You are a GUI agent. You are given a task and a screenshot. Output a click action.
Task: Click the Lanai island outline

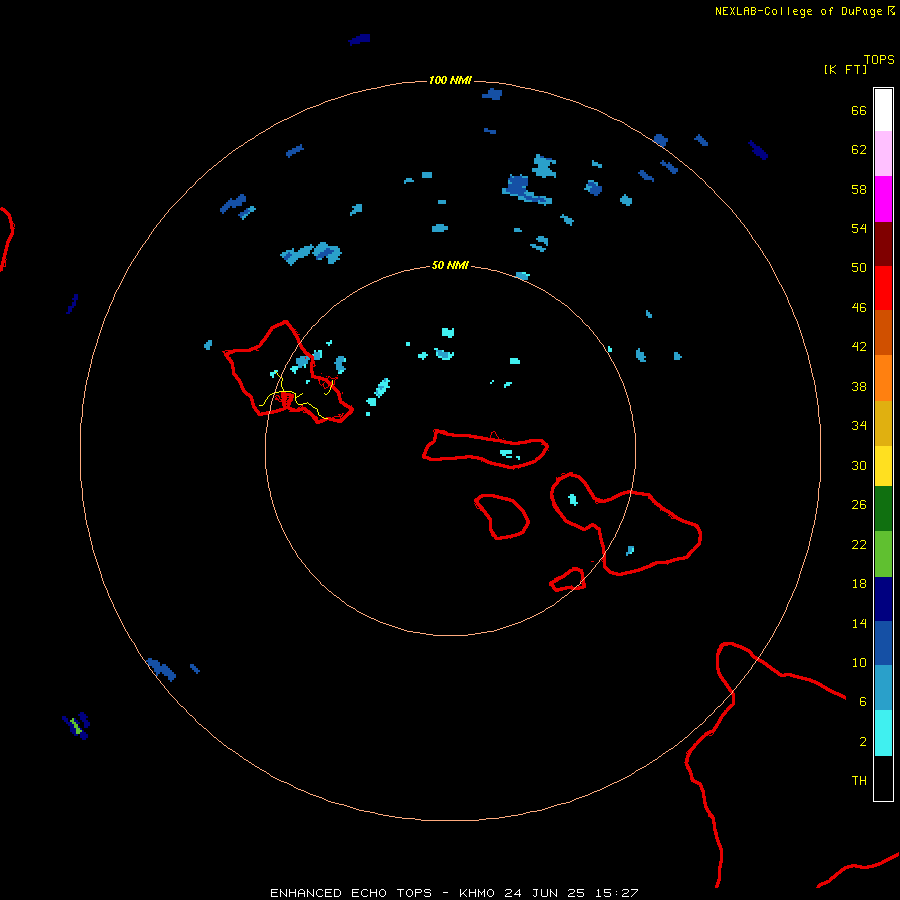coord(502,517)
